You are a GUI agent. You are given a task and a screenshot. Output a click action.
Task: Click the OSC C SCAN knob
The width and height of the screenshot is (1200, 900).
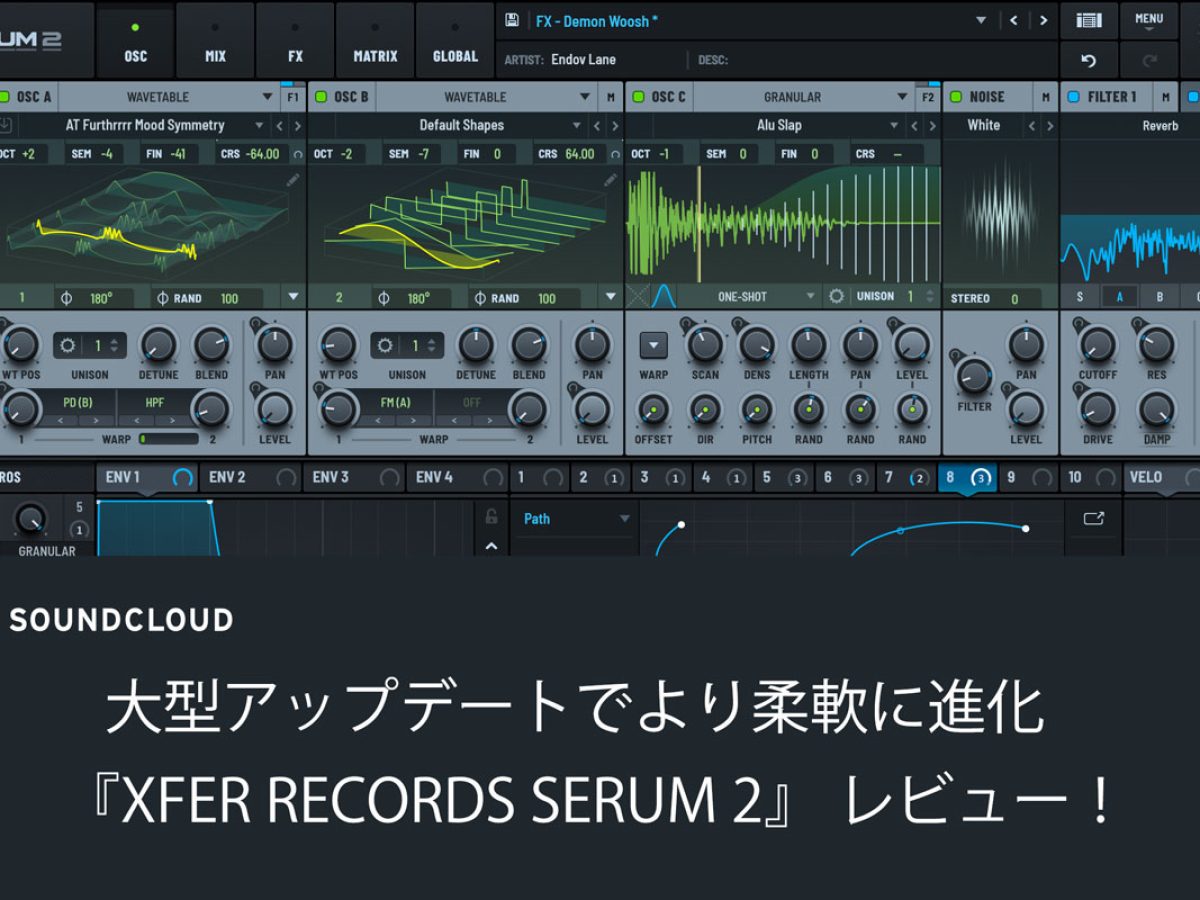coord(705,345)
